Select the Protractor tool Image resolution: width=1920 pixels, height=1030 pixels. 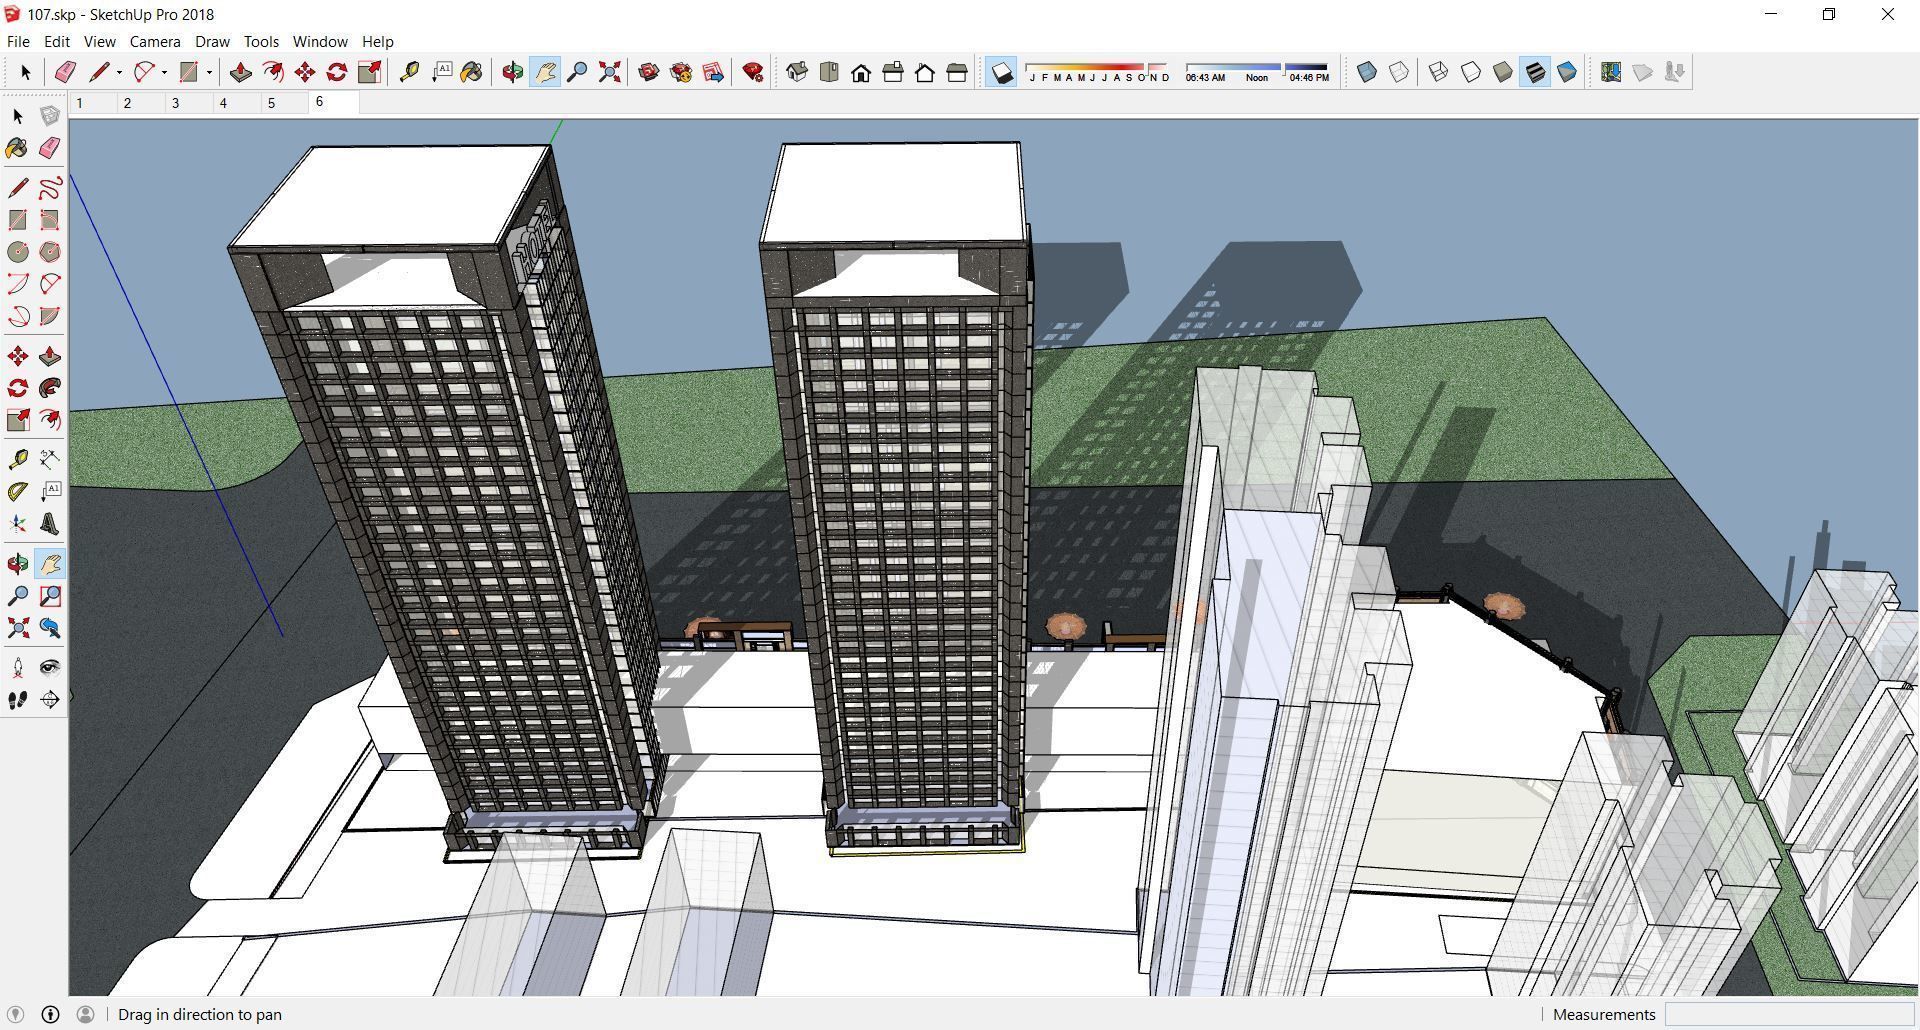[18, 491]
